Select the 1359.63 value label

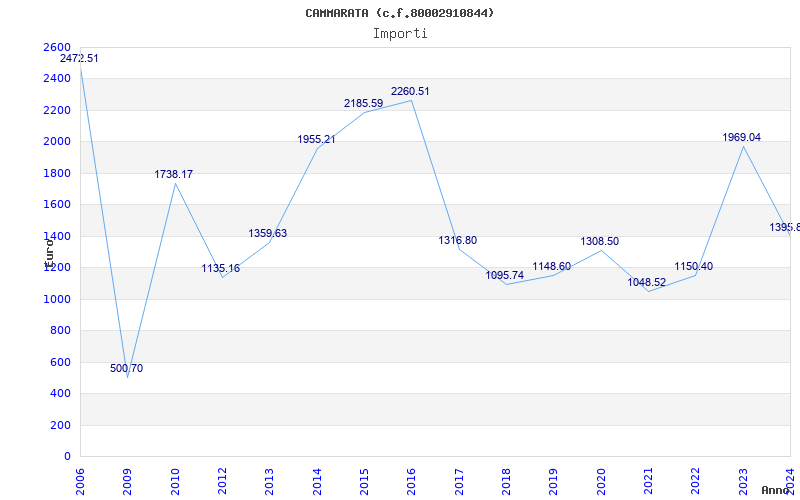coord(267,233)
